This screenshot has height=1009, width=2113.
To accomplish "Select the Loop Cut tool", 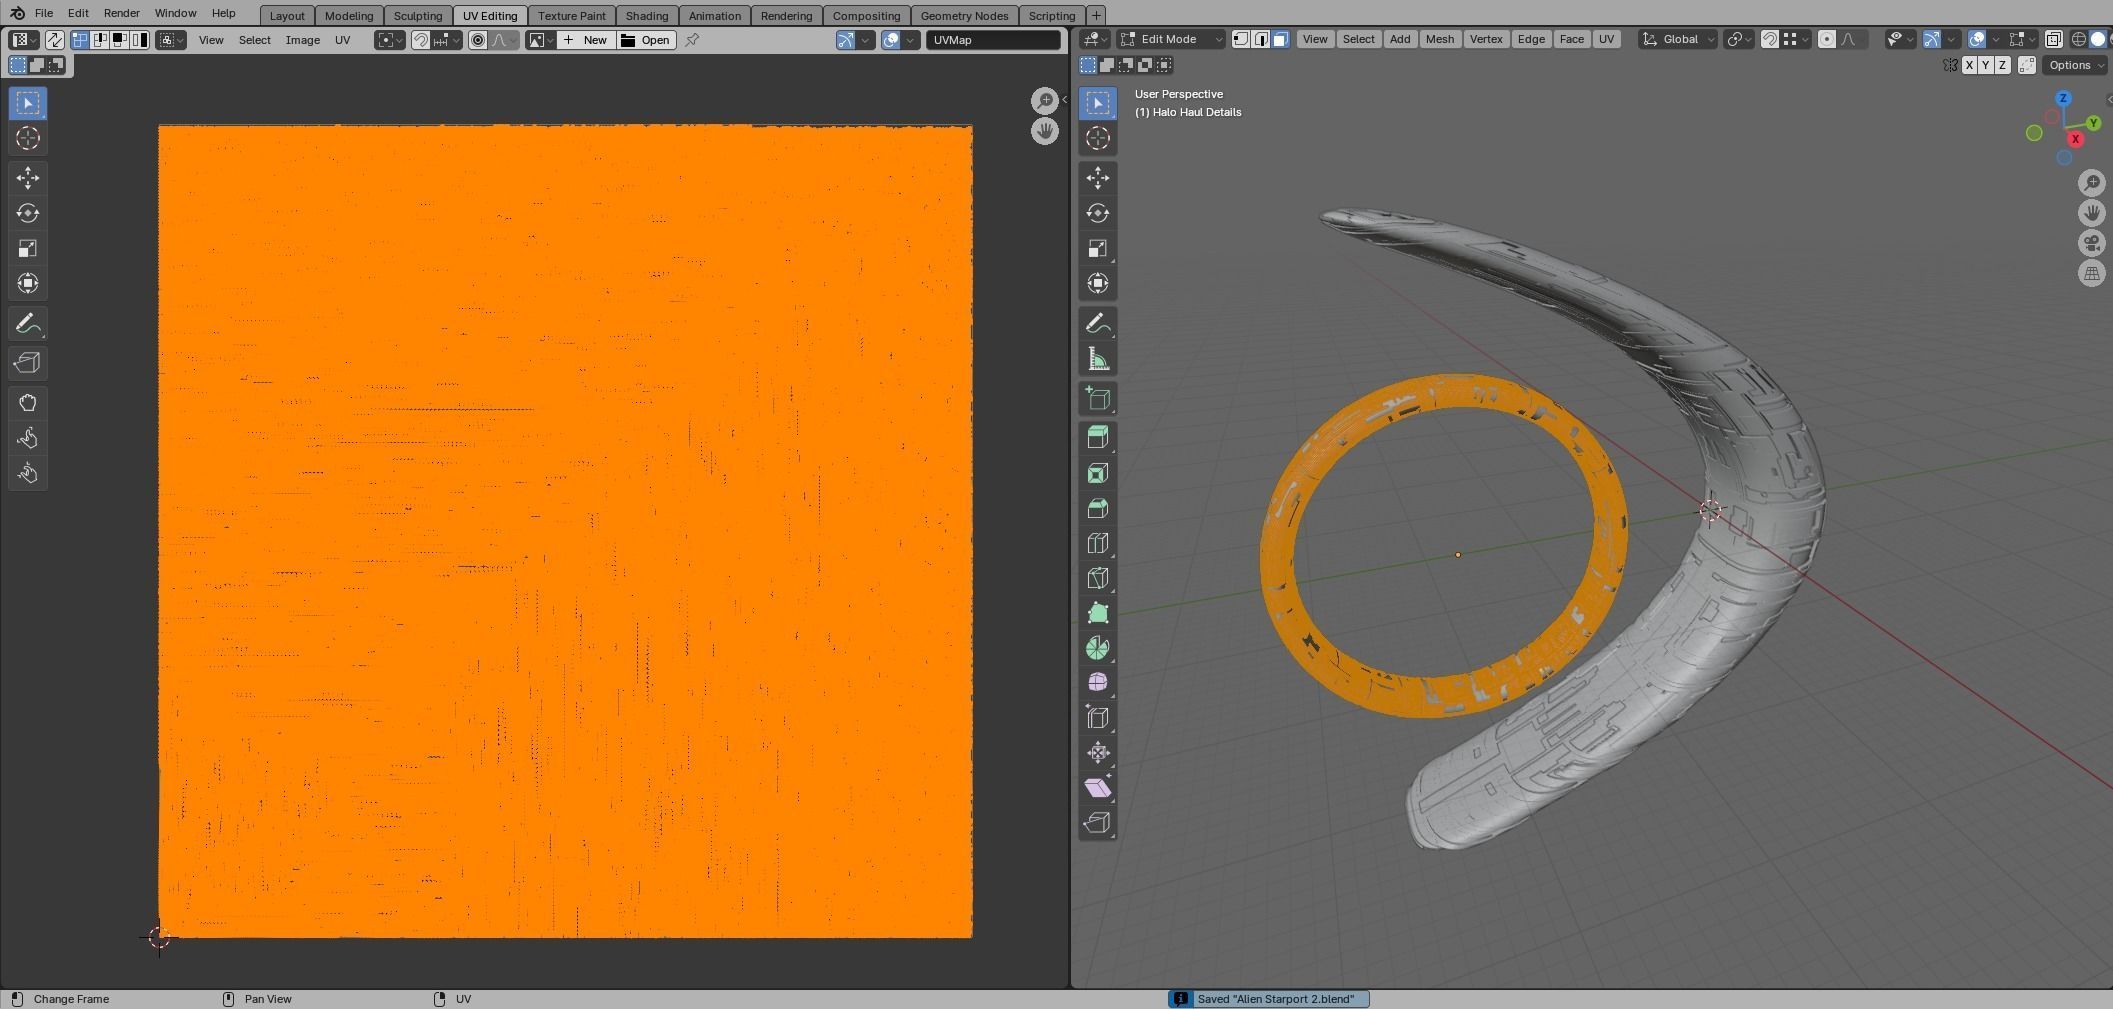I will click(x=1098, y=543).
